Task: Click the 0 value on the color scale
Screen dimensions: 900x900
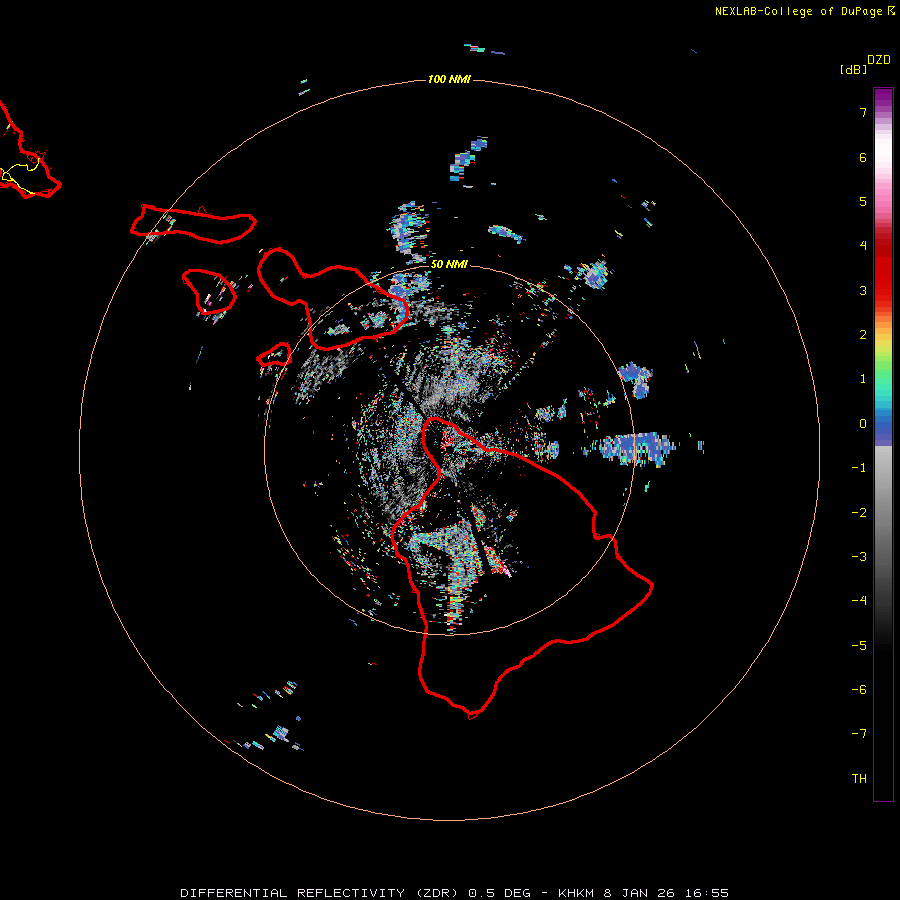Action: (863, 424)
